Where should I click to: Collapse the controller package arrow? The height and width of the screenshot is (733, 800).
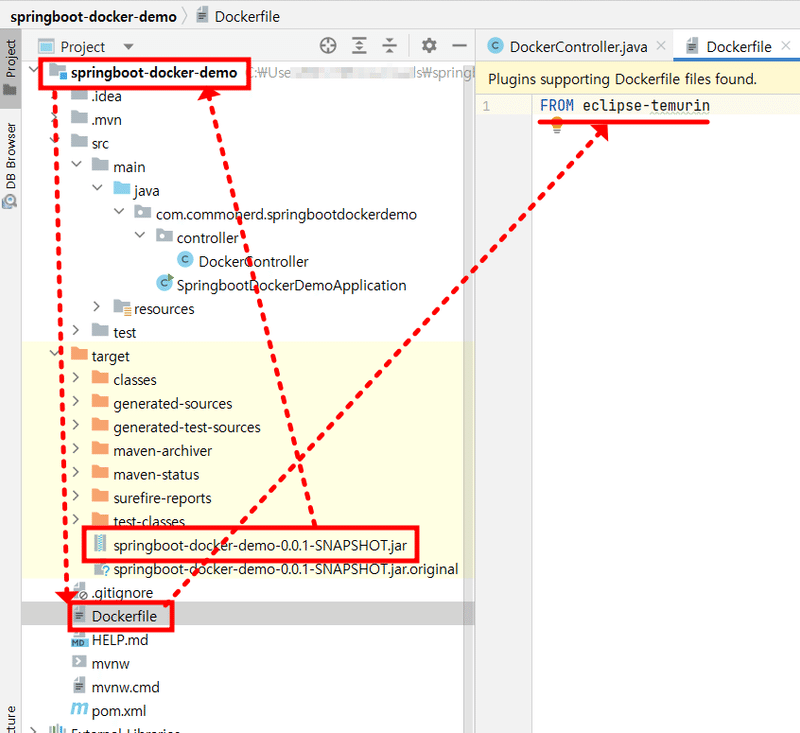[140, 235]
